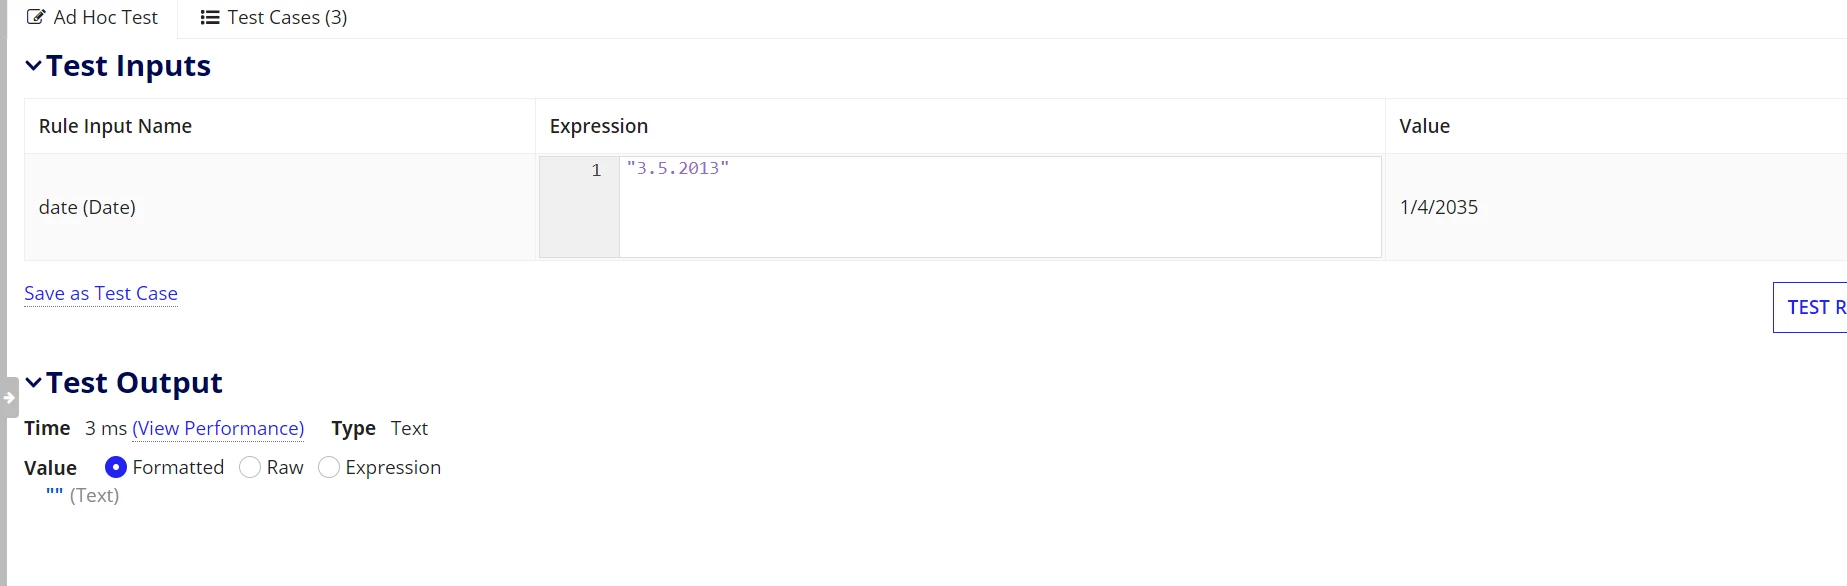Switch to the Ad Hoc Test tab
The image size is (1847, 586).
pos(92,18)
